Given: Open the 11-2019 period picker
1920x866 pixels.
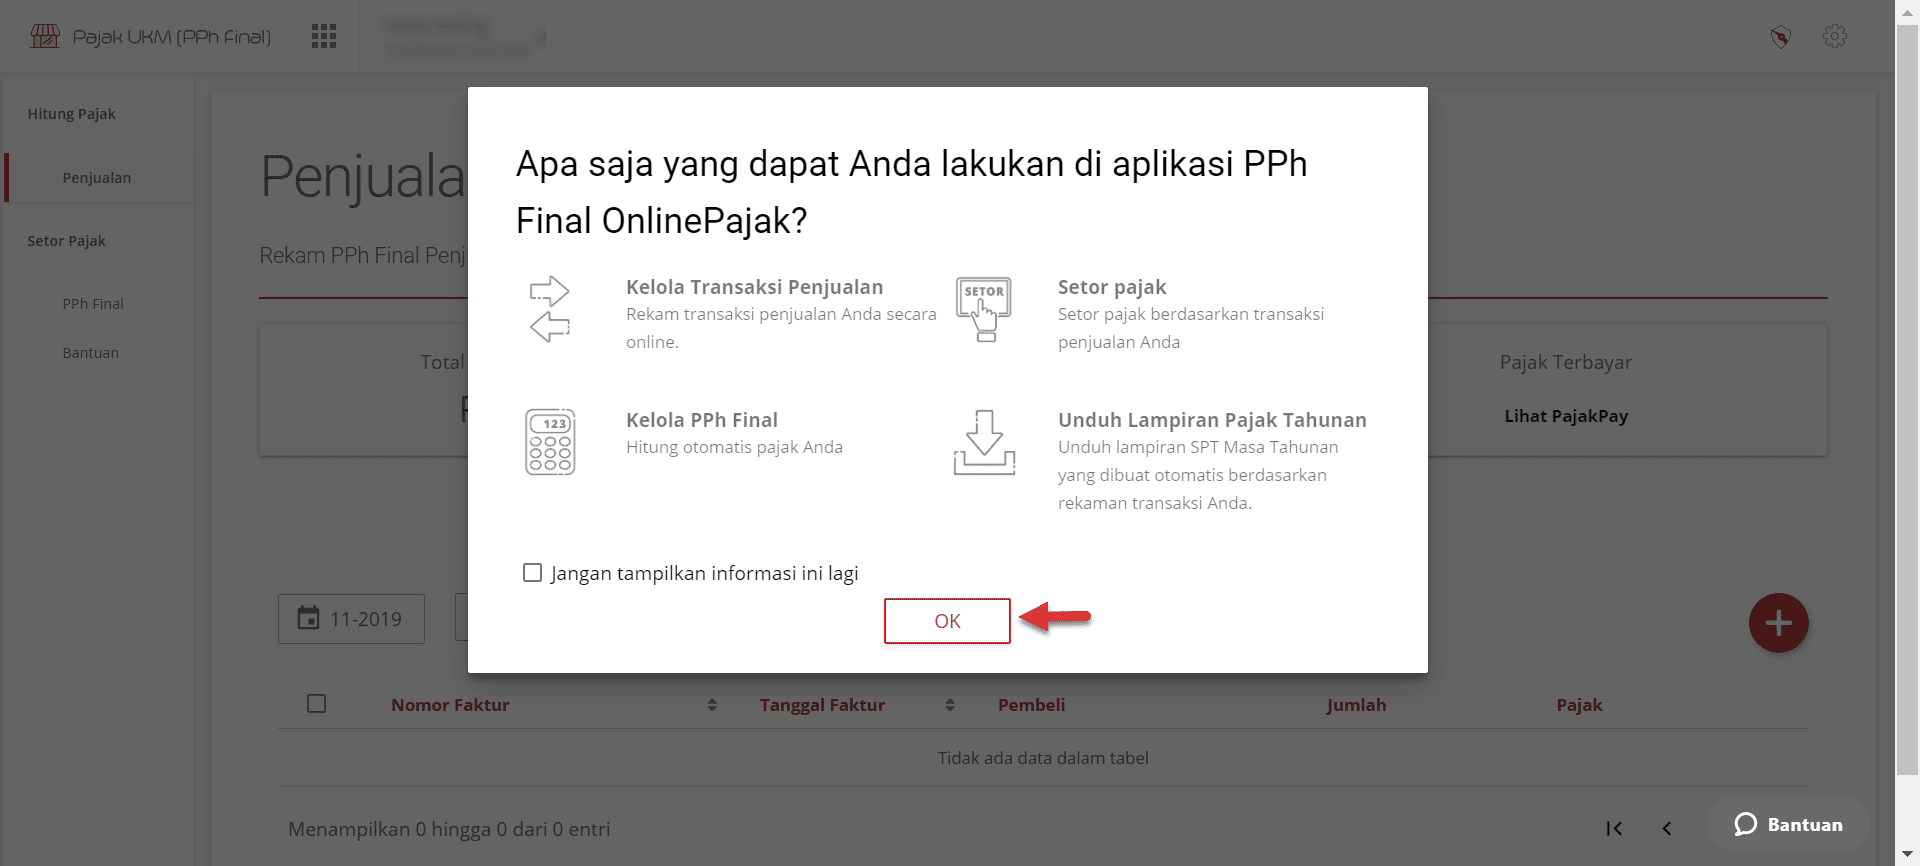Looking at the screenshot, I should pos(351,619).
